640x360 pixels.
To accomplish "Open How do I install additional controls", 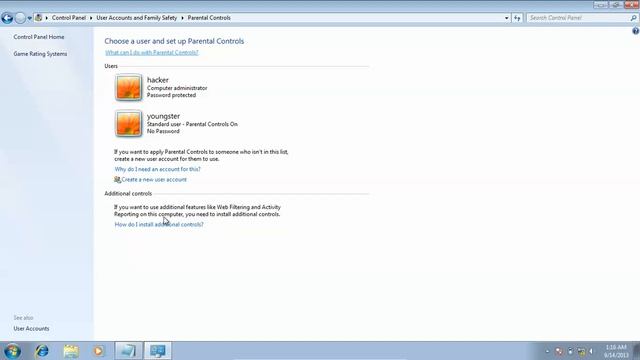I will coord(159,224).
